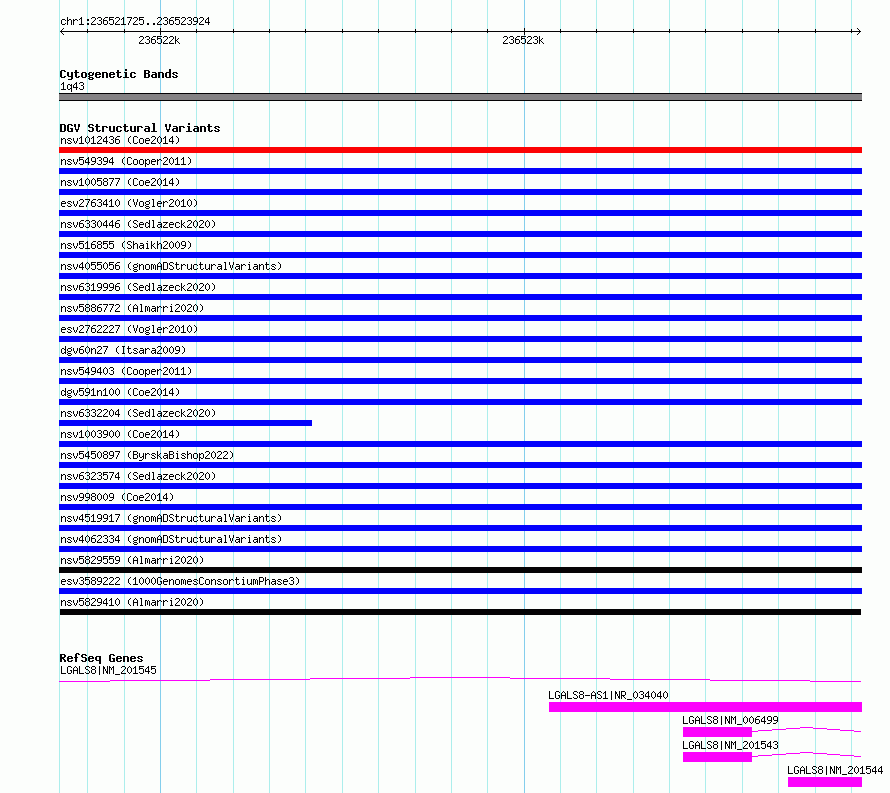This screenshot has height=793, width=890.
Task: Click the nsv1005877 (Coe2014) label
Action: tap(120, 182)
